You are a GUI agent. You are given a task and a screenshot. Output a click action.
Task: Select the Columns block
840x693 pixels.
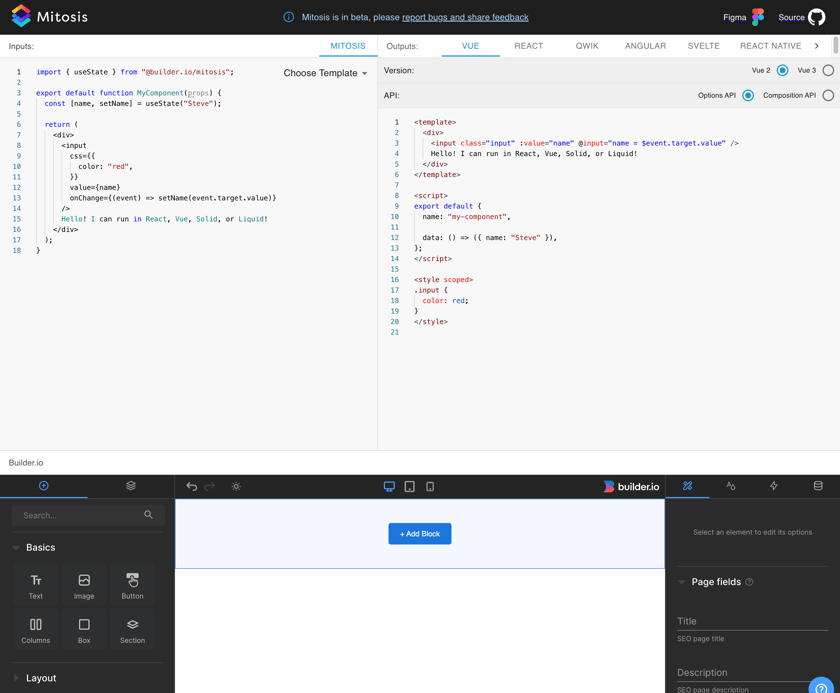coord(36,630)
